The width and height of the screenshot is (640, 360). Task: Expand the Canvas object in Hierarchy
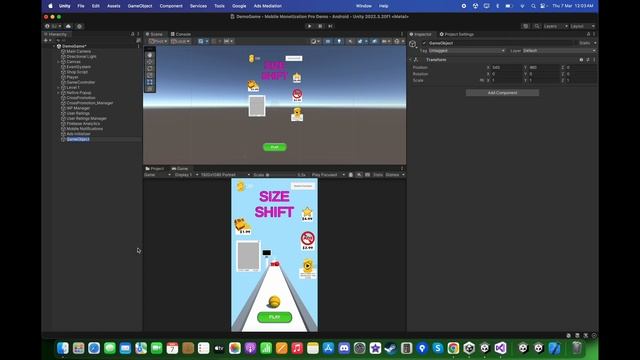(59, 62)
